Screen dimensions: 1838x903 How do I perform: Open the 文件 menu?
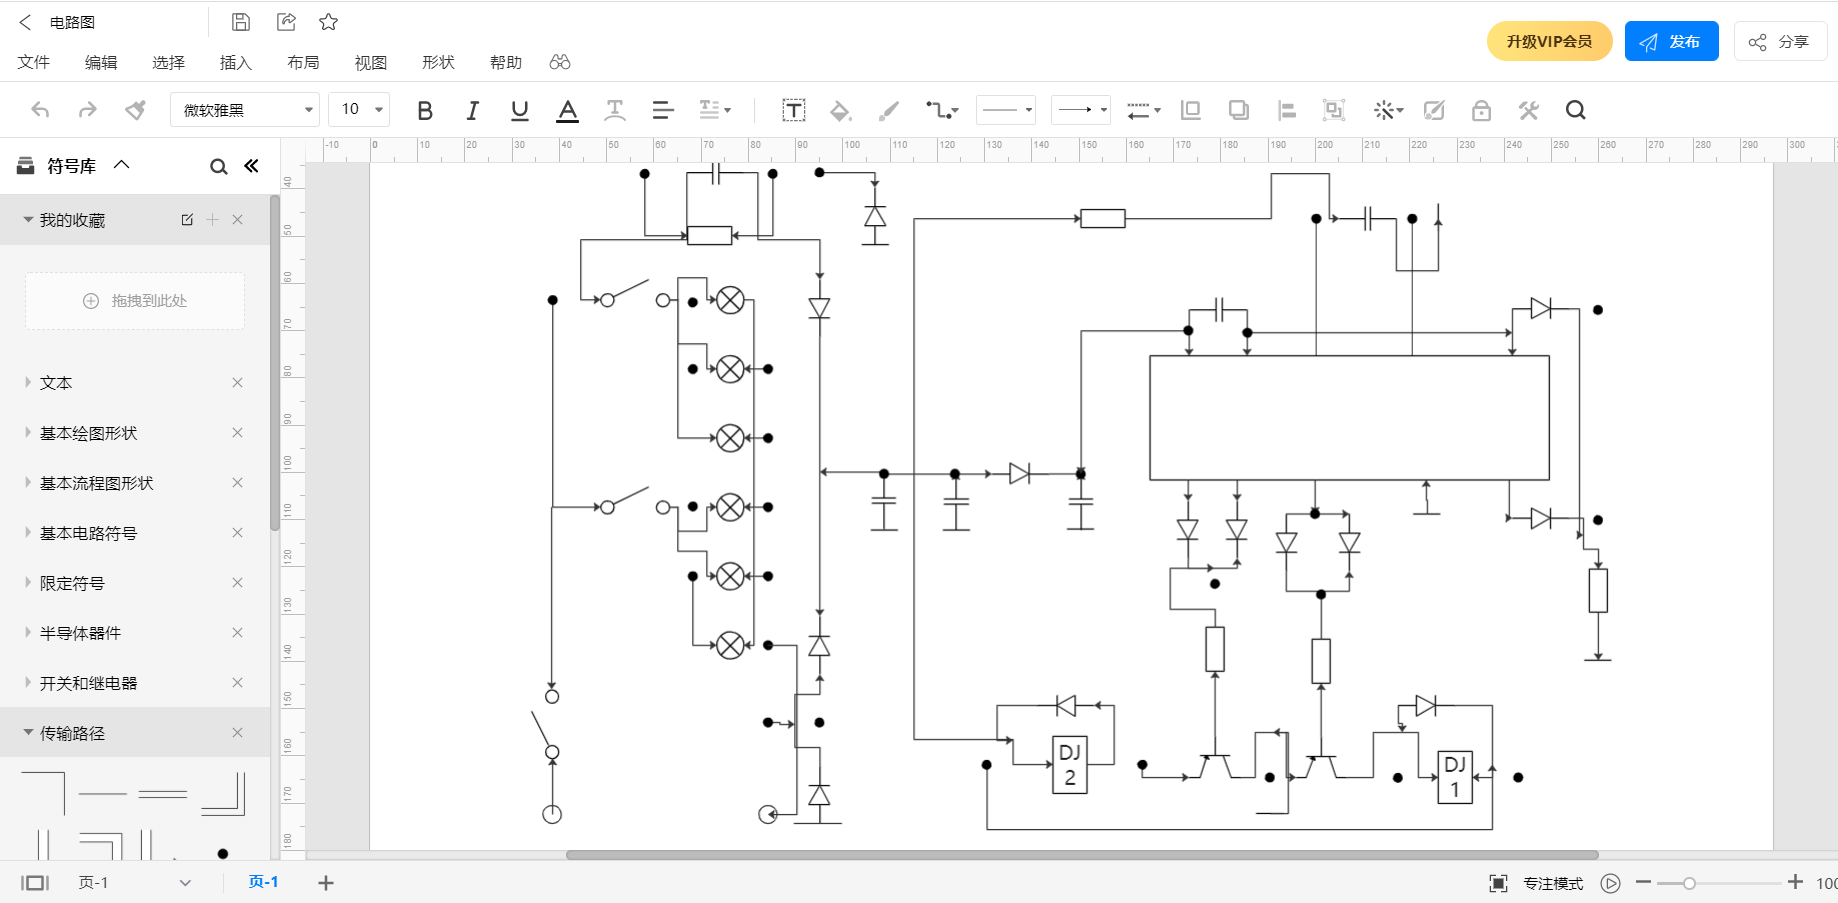[34, 62]
